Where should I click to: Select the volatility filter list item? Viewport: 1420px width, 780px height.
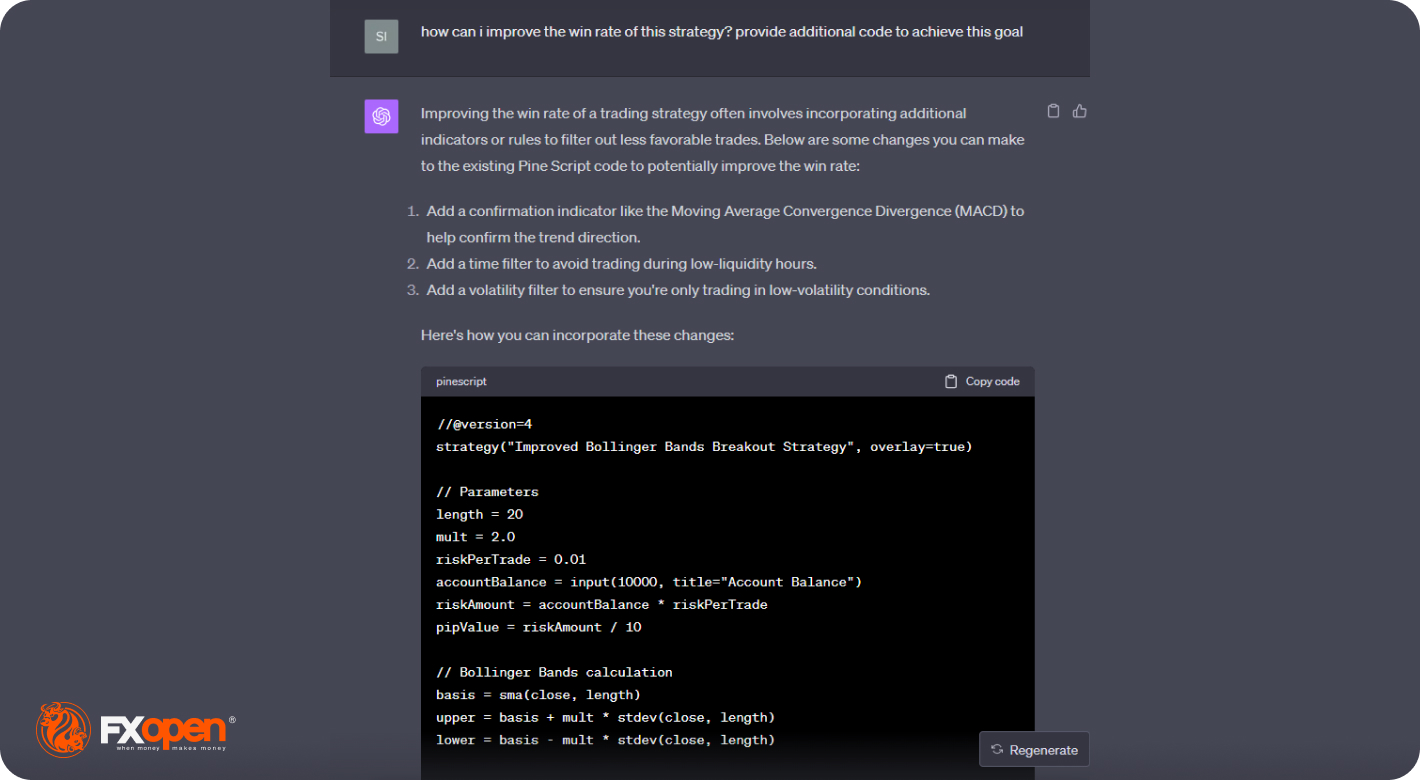[x=678, y=290]
